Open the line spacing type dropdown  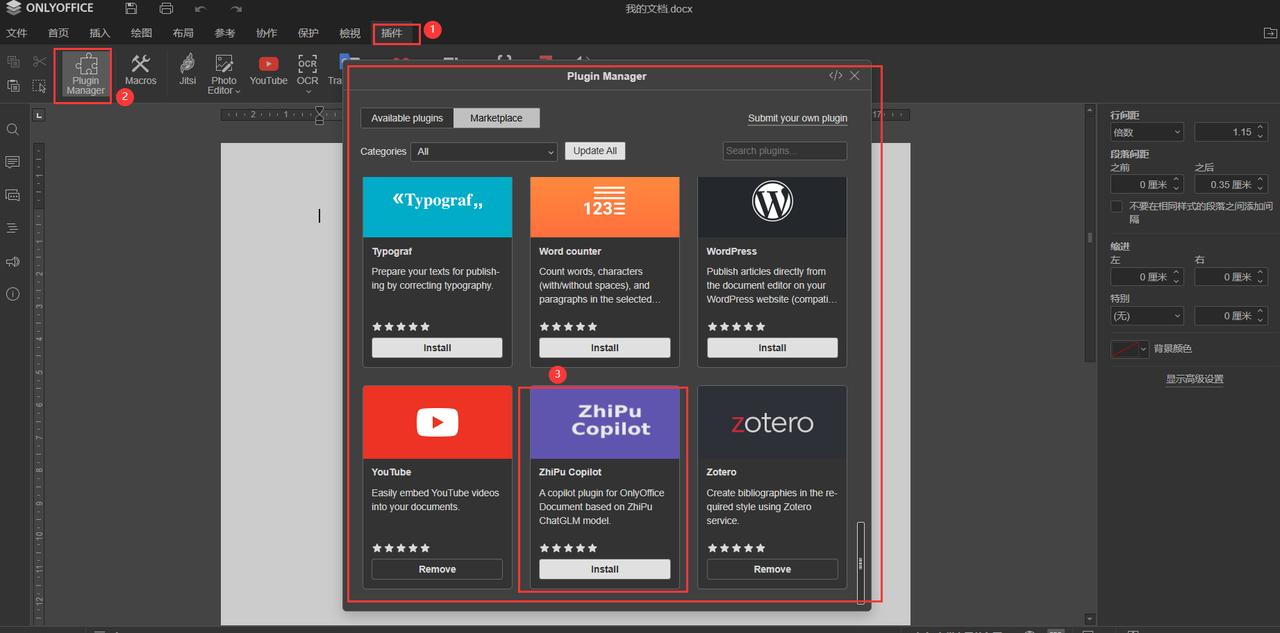pyautogui.click(x=1147, y=132)
